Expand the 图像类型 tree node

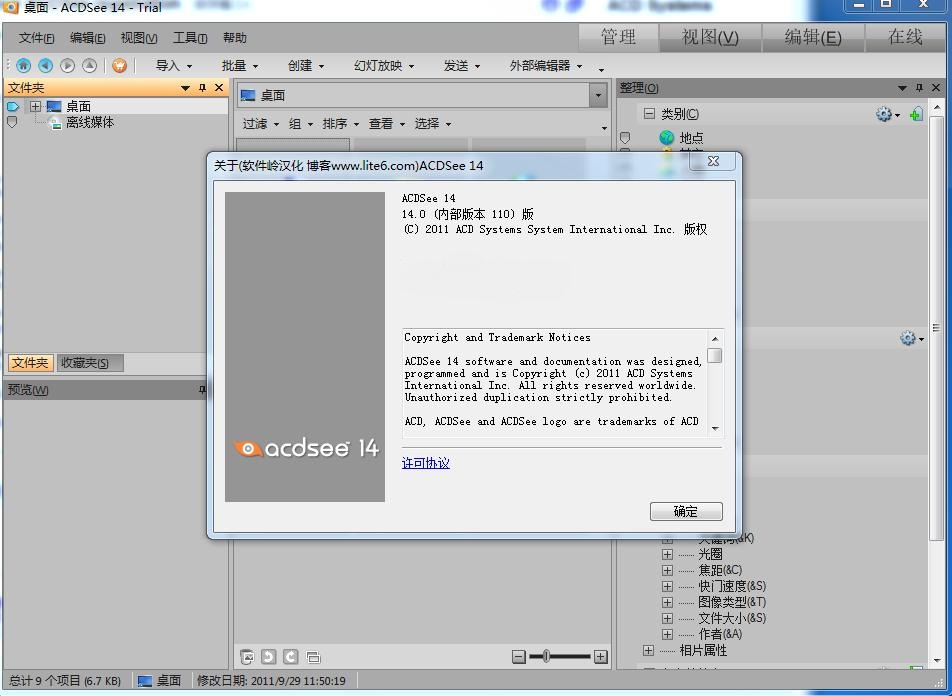667,602
